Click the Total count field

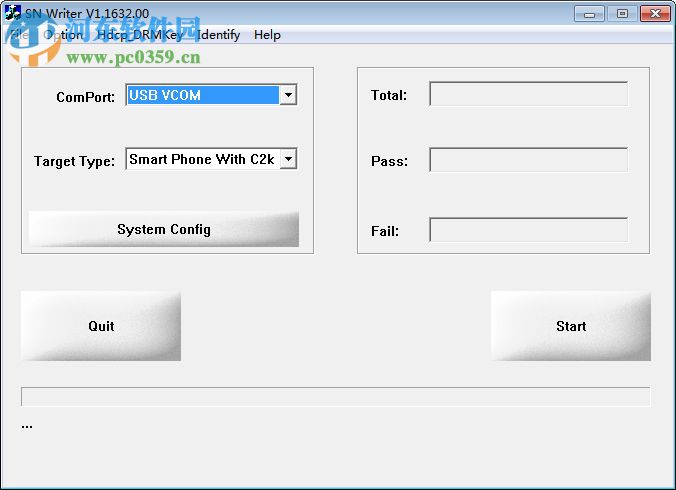(529, 94)
